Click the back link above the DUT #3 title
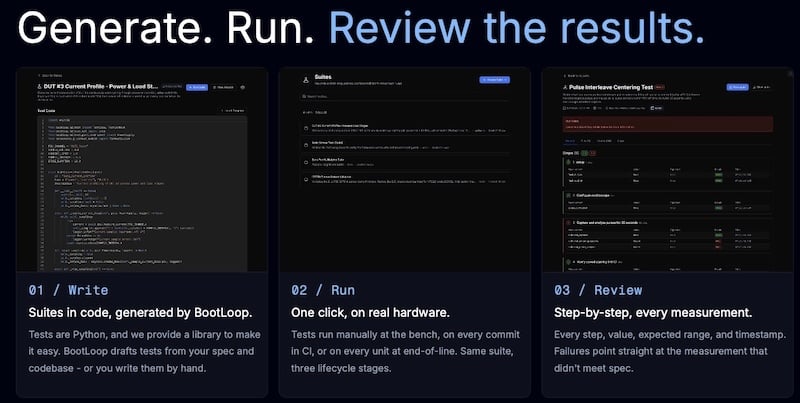 [50, 75]
